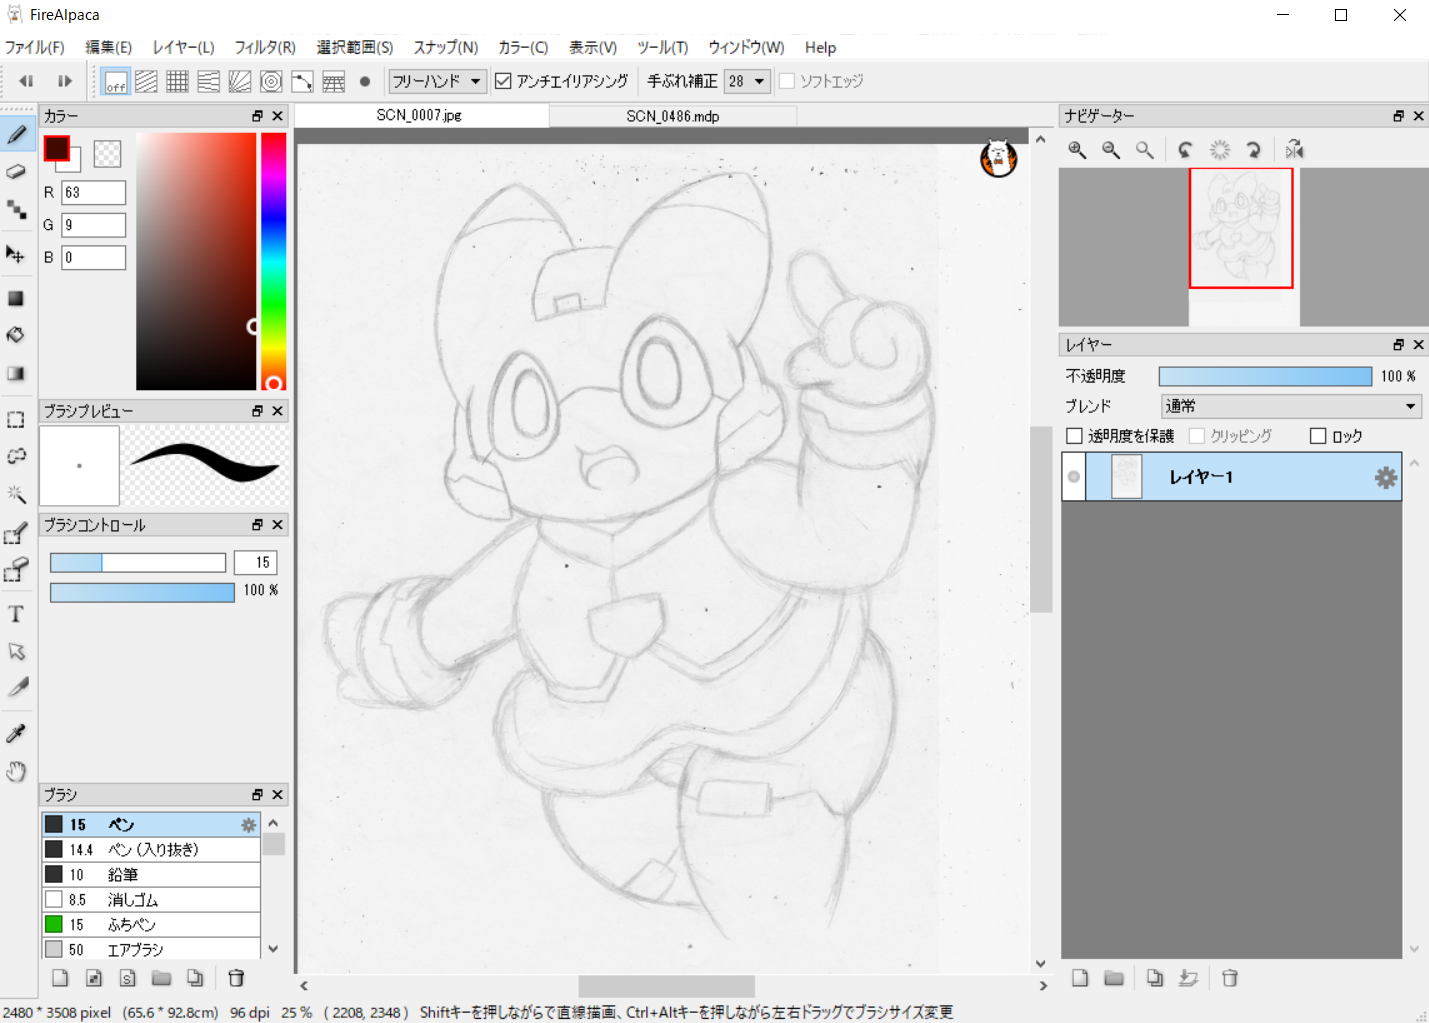Add new layer via layer panel icon
This screenshot has height=1023, width=1429.
pos(1080,978)
